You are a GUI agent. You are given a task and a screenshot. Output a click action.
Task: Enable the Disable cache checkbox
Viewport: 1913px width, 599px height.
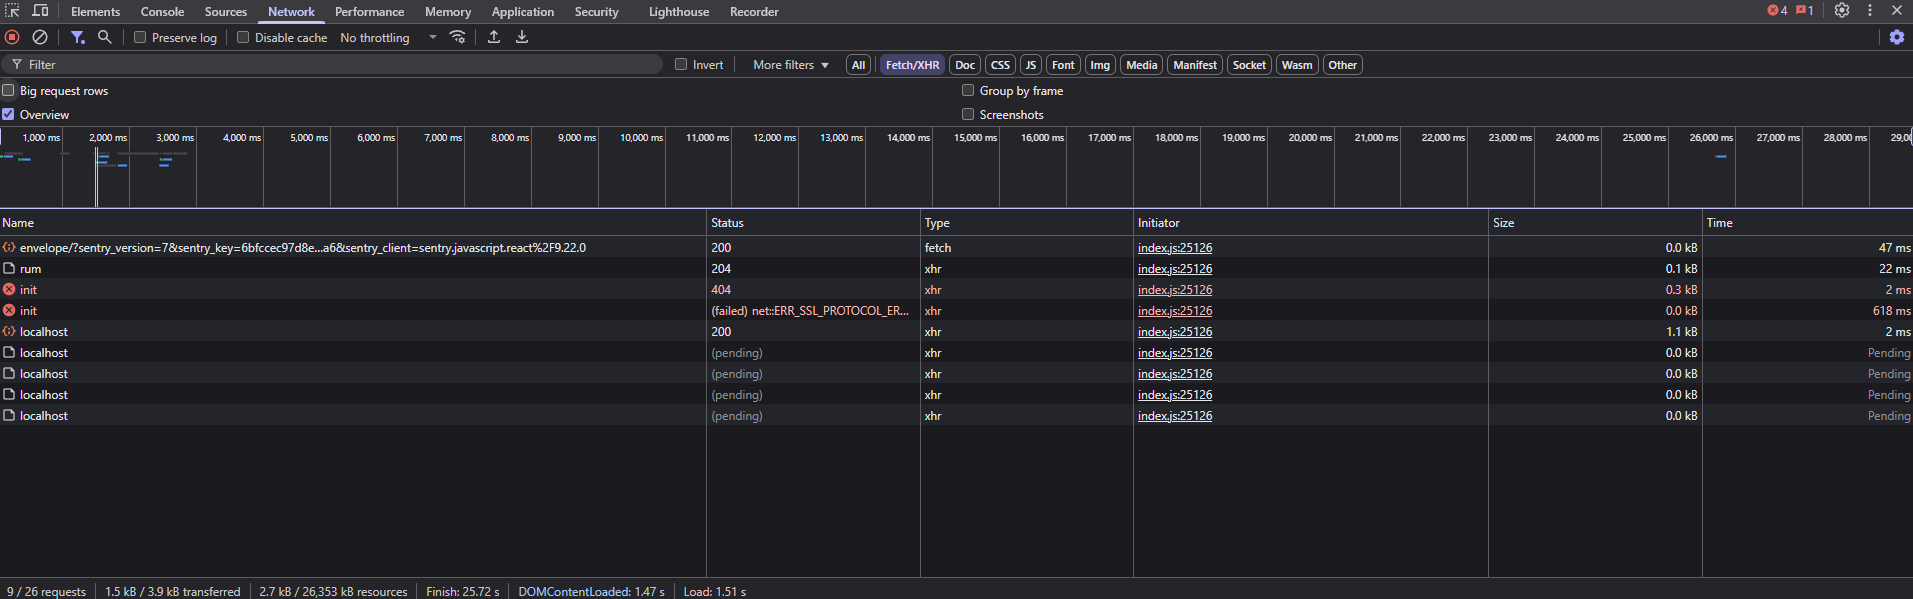click(243, 37)
